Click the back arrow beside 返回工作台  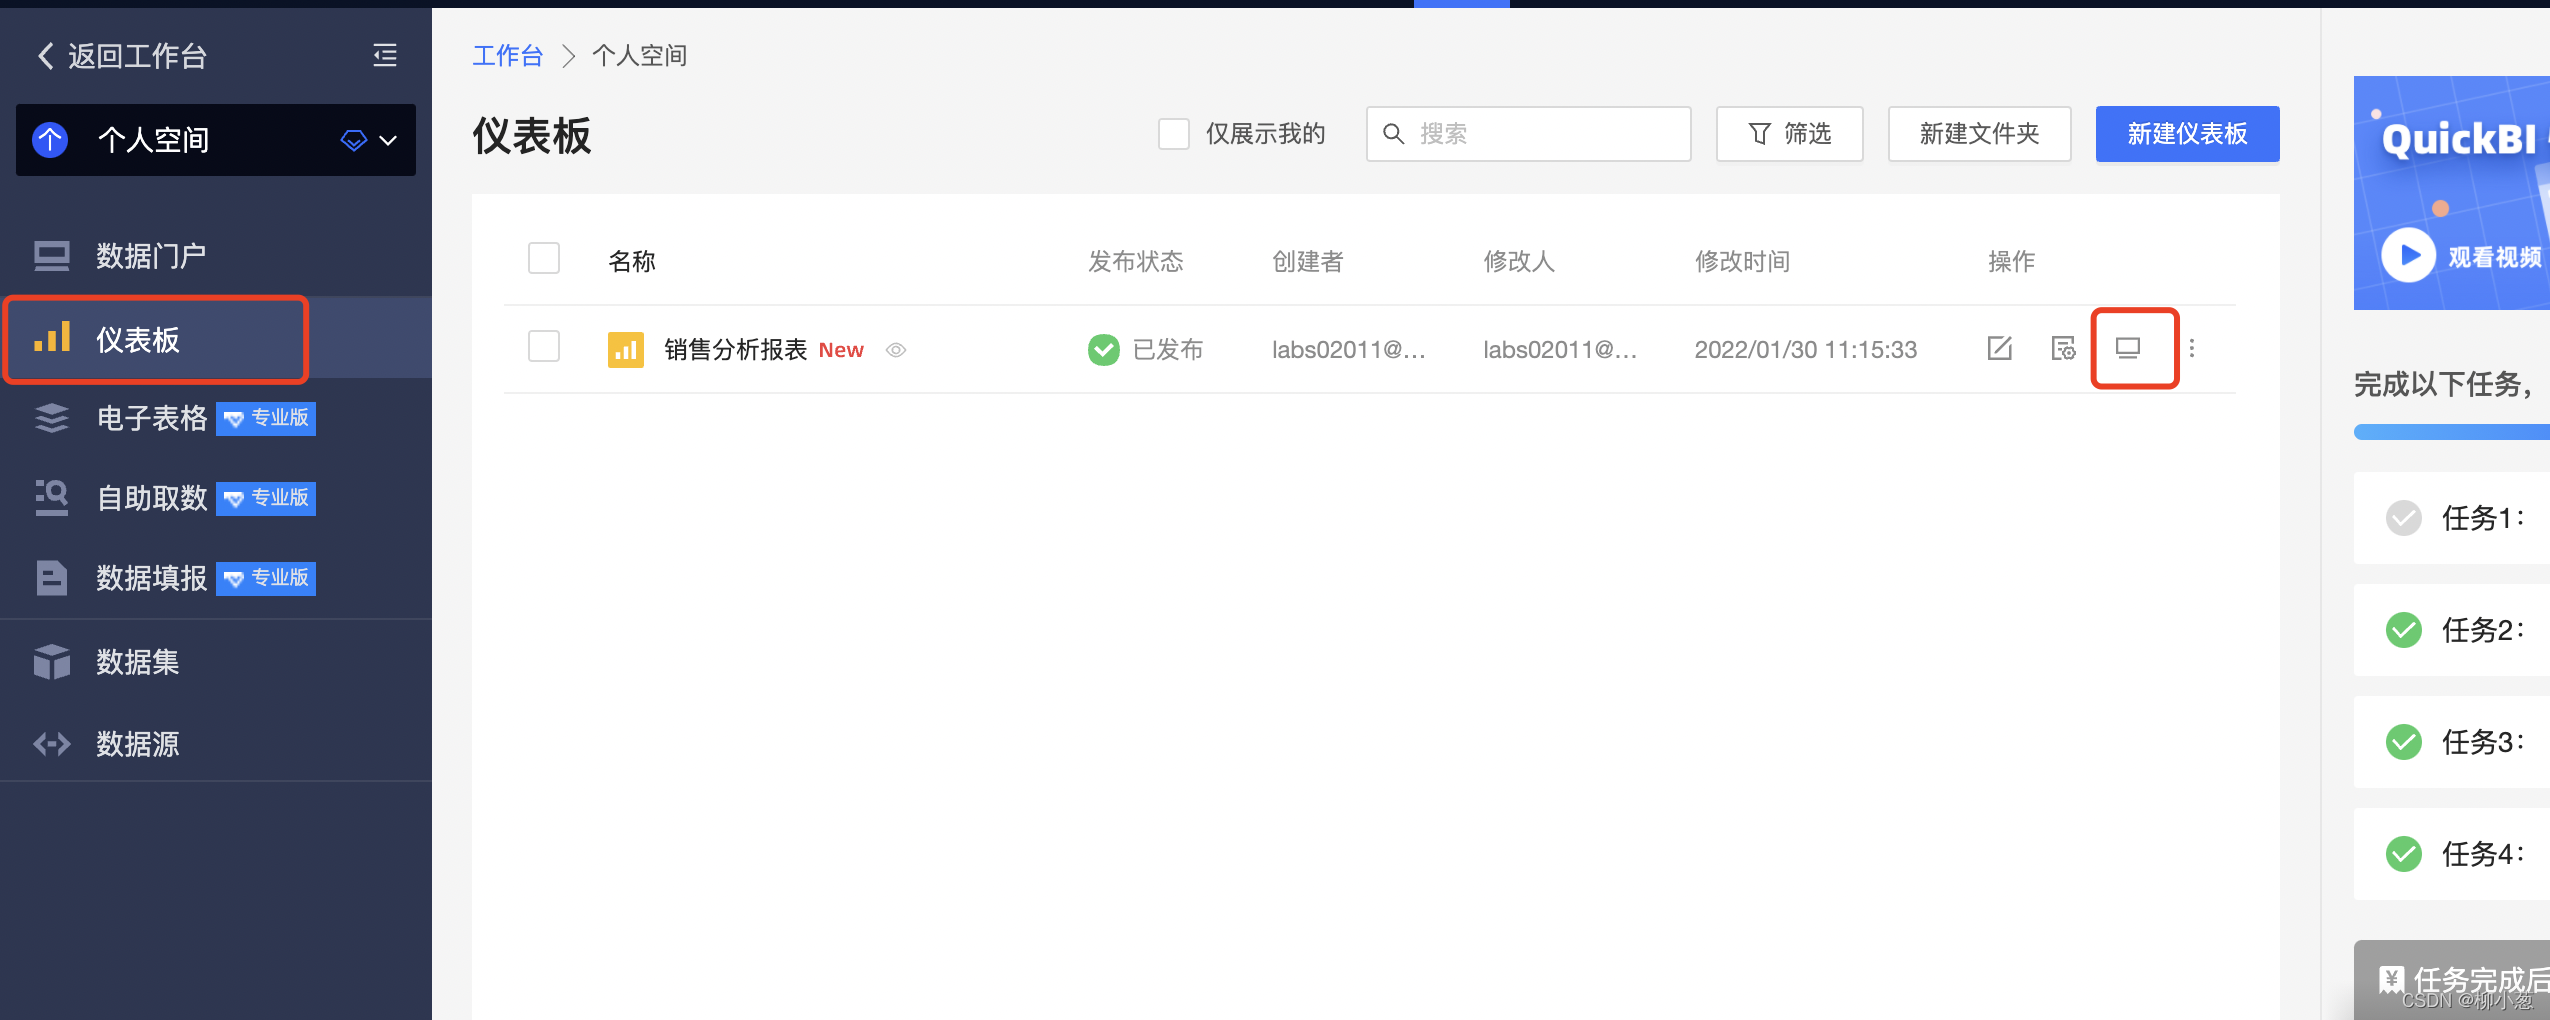[45, 56]
